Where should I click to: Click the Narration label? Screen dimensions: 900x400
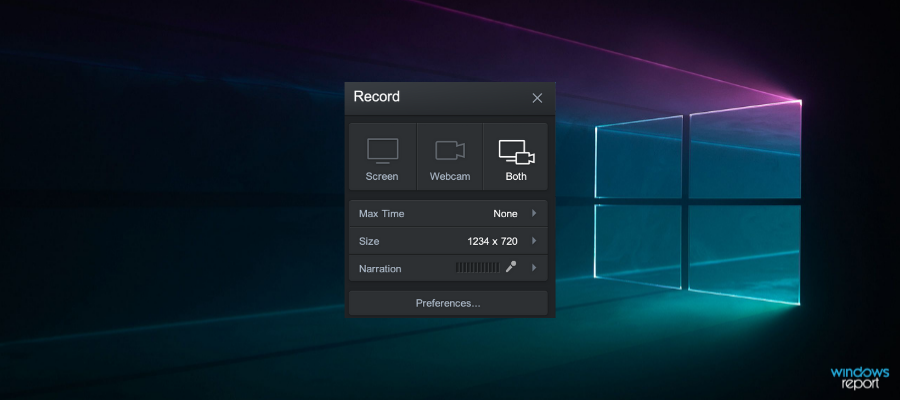(x=380, y=269)
